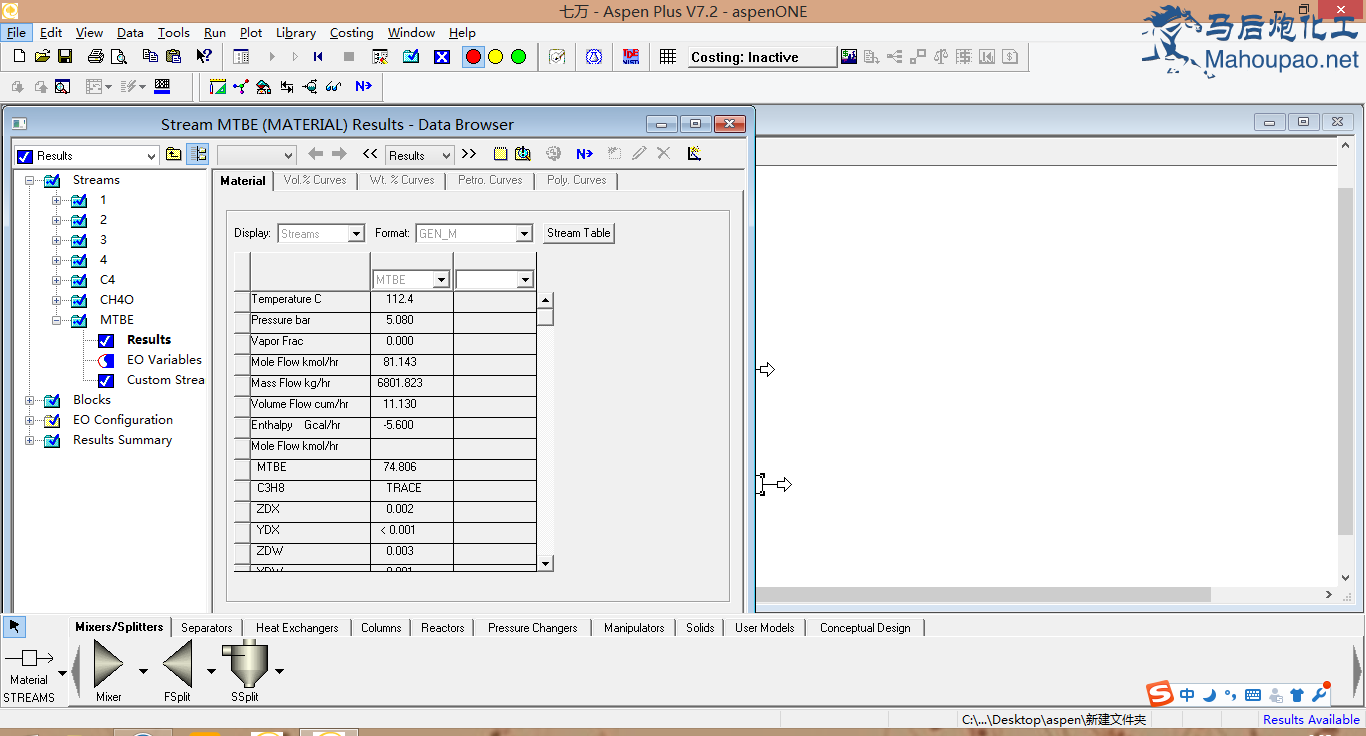Expand the Blocks tree node

[x=30, y=401]
